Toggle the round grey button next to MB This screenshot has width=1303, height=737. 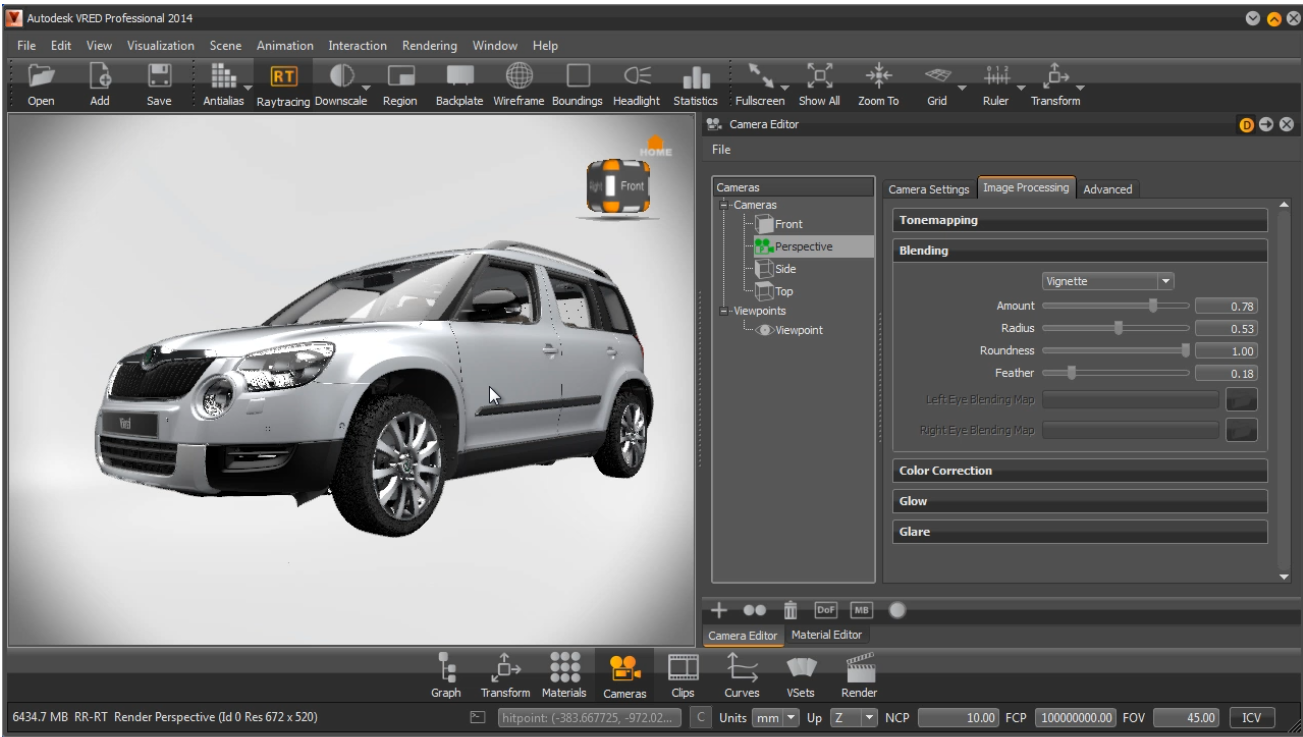[x=897, y=610]
